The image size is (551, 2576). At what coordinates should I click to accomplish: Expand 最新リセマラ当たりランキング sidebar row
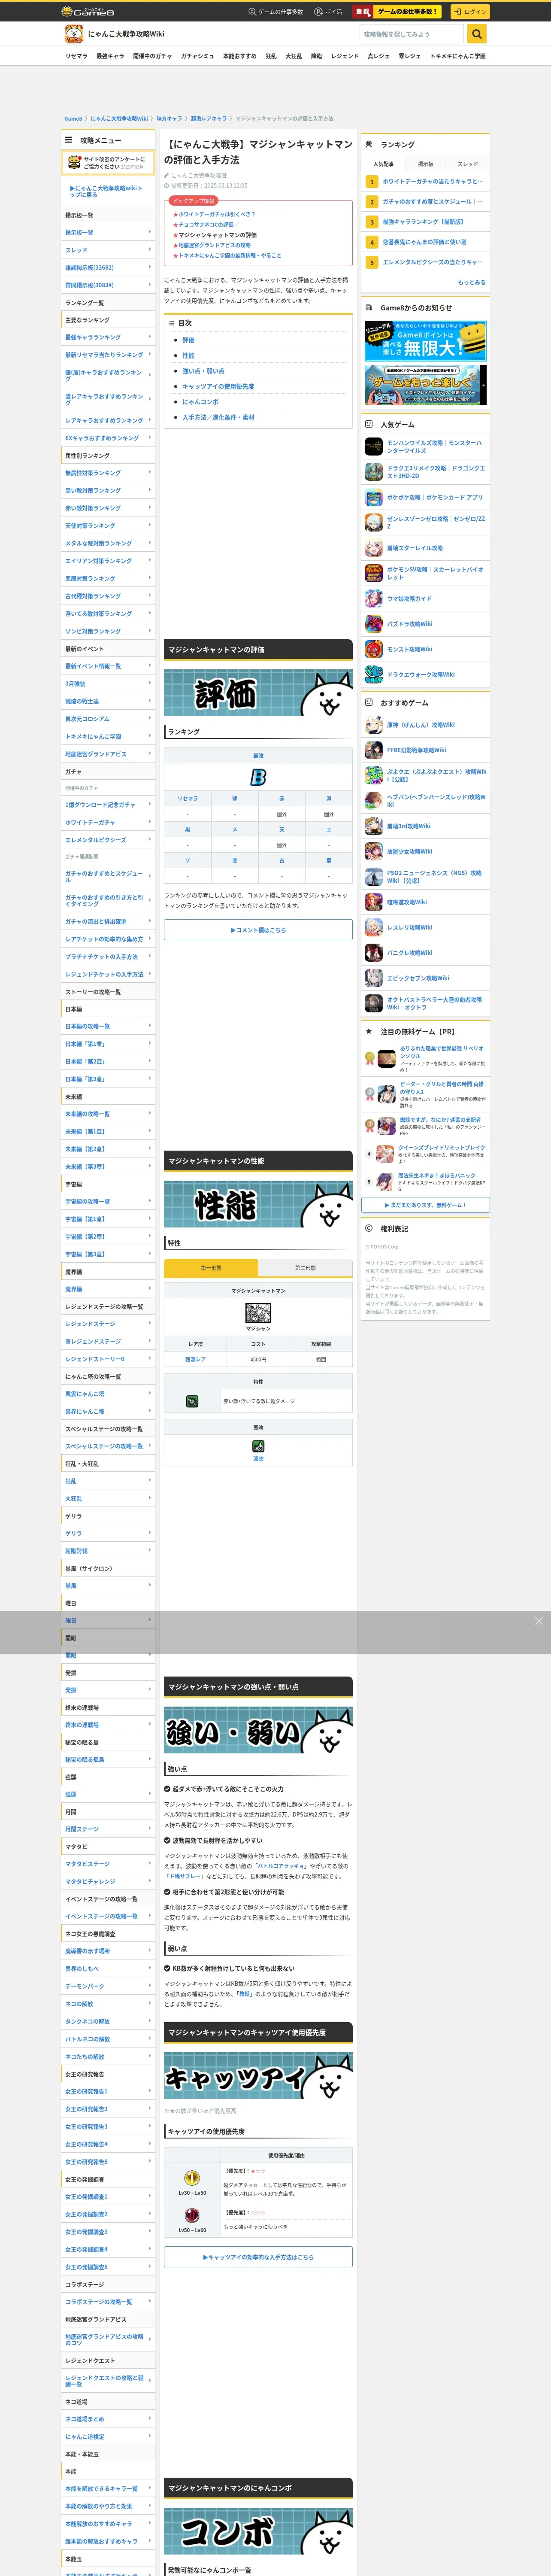[x=108, y=355]
